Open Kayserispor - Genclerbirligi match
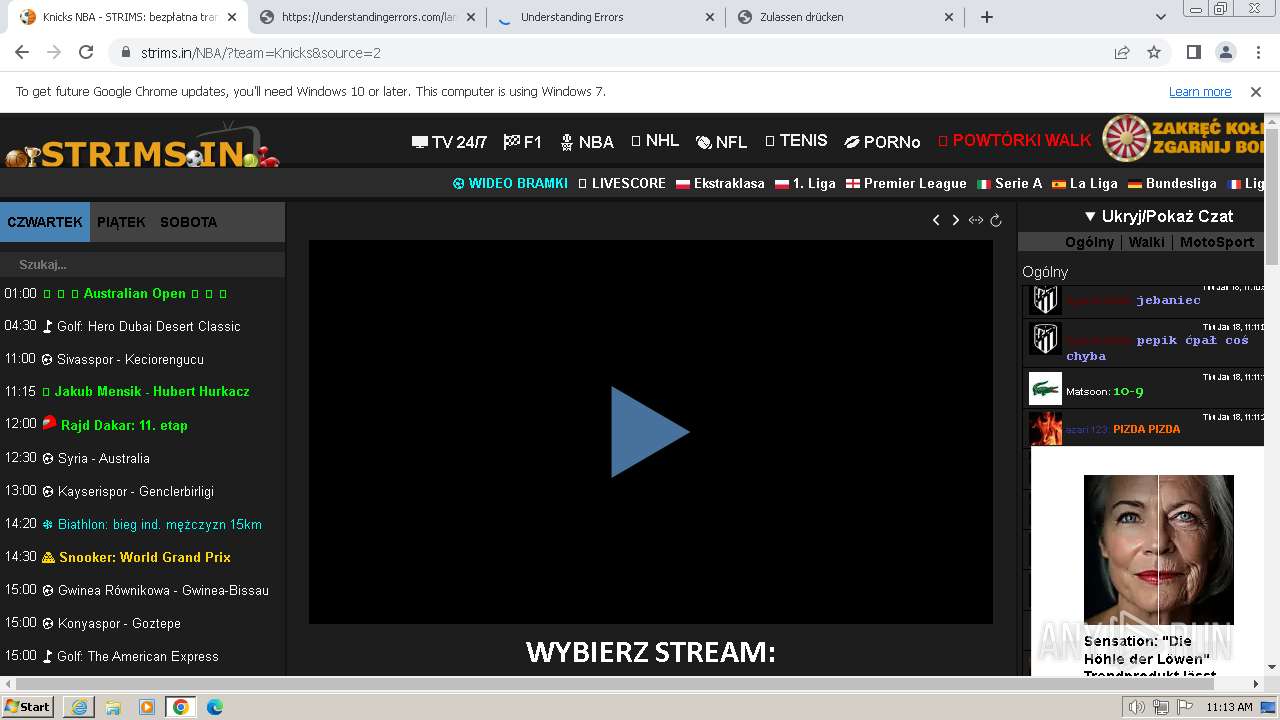1280x720 pixels. click(128, 491)
